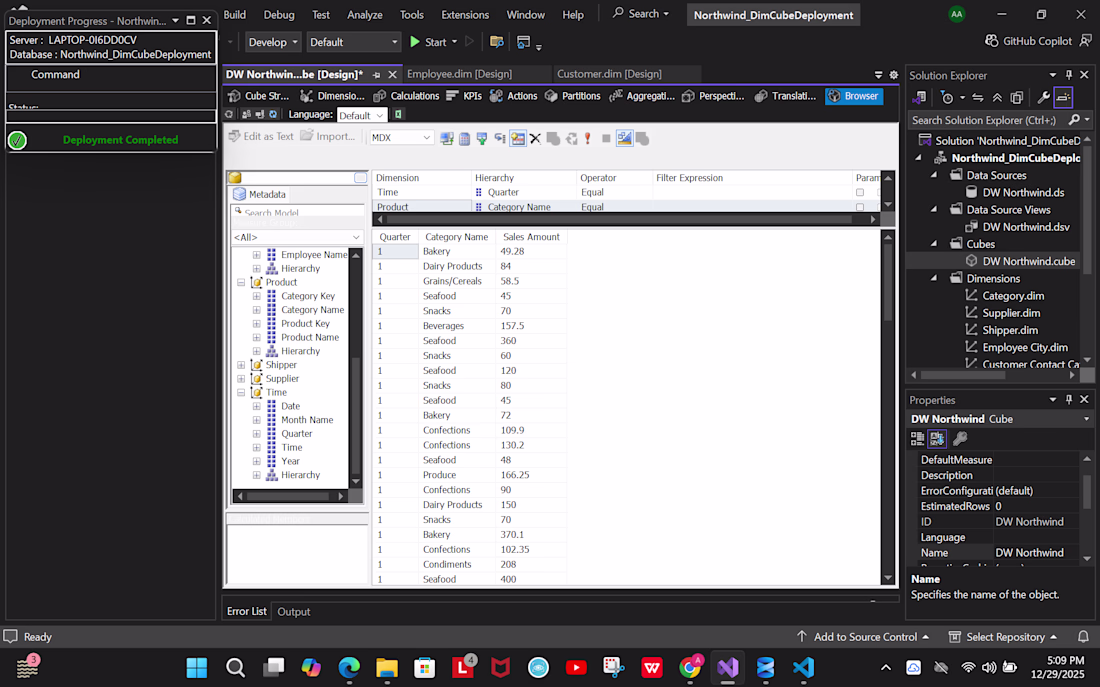Click the results grid vertical scrollbar
The height and width of the screenshot is (687, 1100).
[887, 408]
